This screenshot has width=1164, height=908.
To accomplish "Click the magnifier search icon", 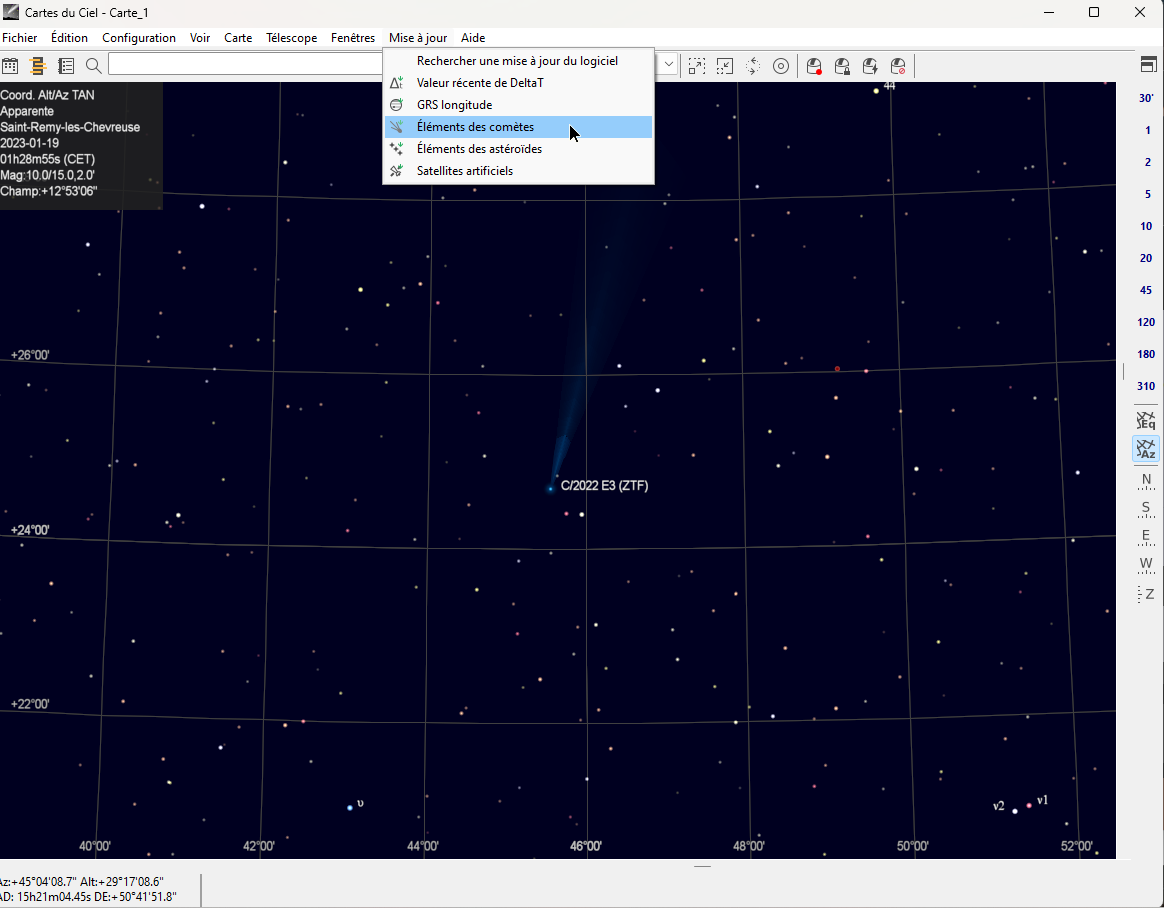I will coord(94,66).
